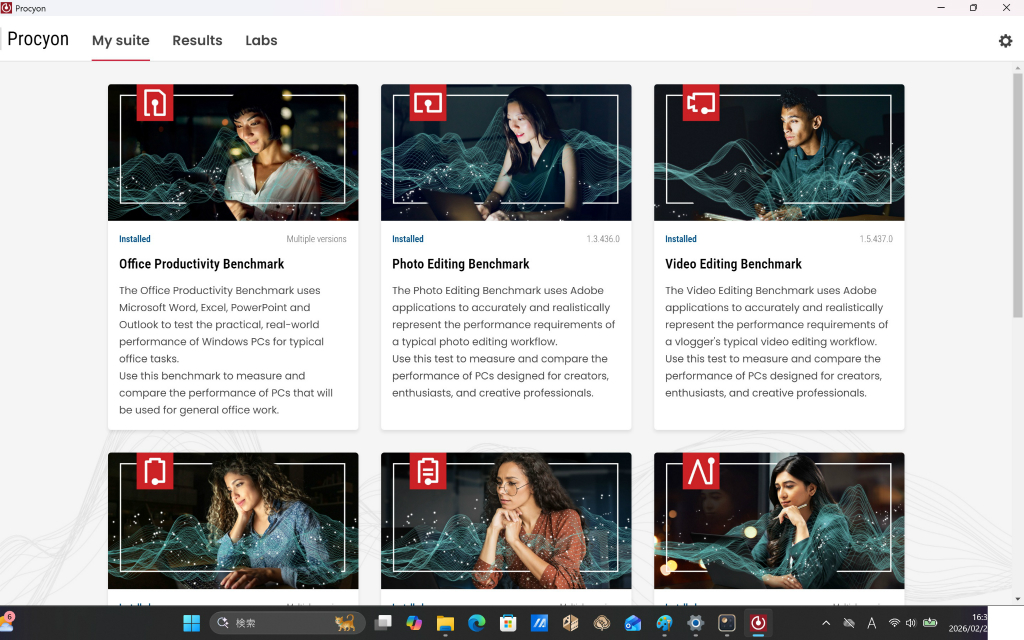The width and height of the screenshot is (1024, 640).
Task: Open Task View from the taskbar
Action: 383,623
